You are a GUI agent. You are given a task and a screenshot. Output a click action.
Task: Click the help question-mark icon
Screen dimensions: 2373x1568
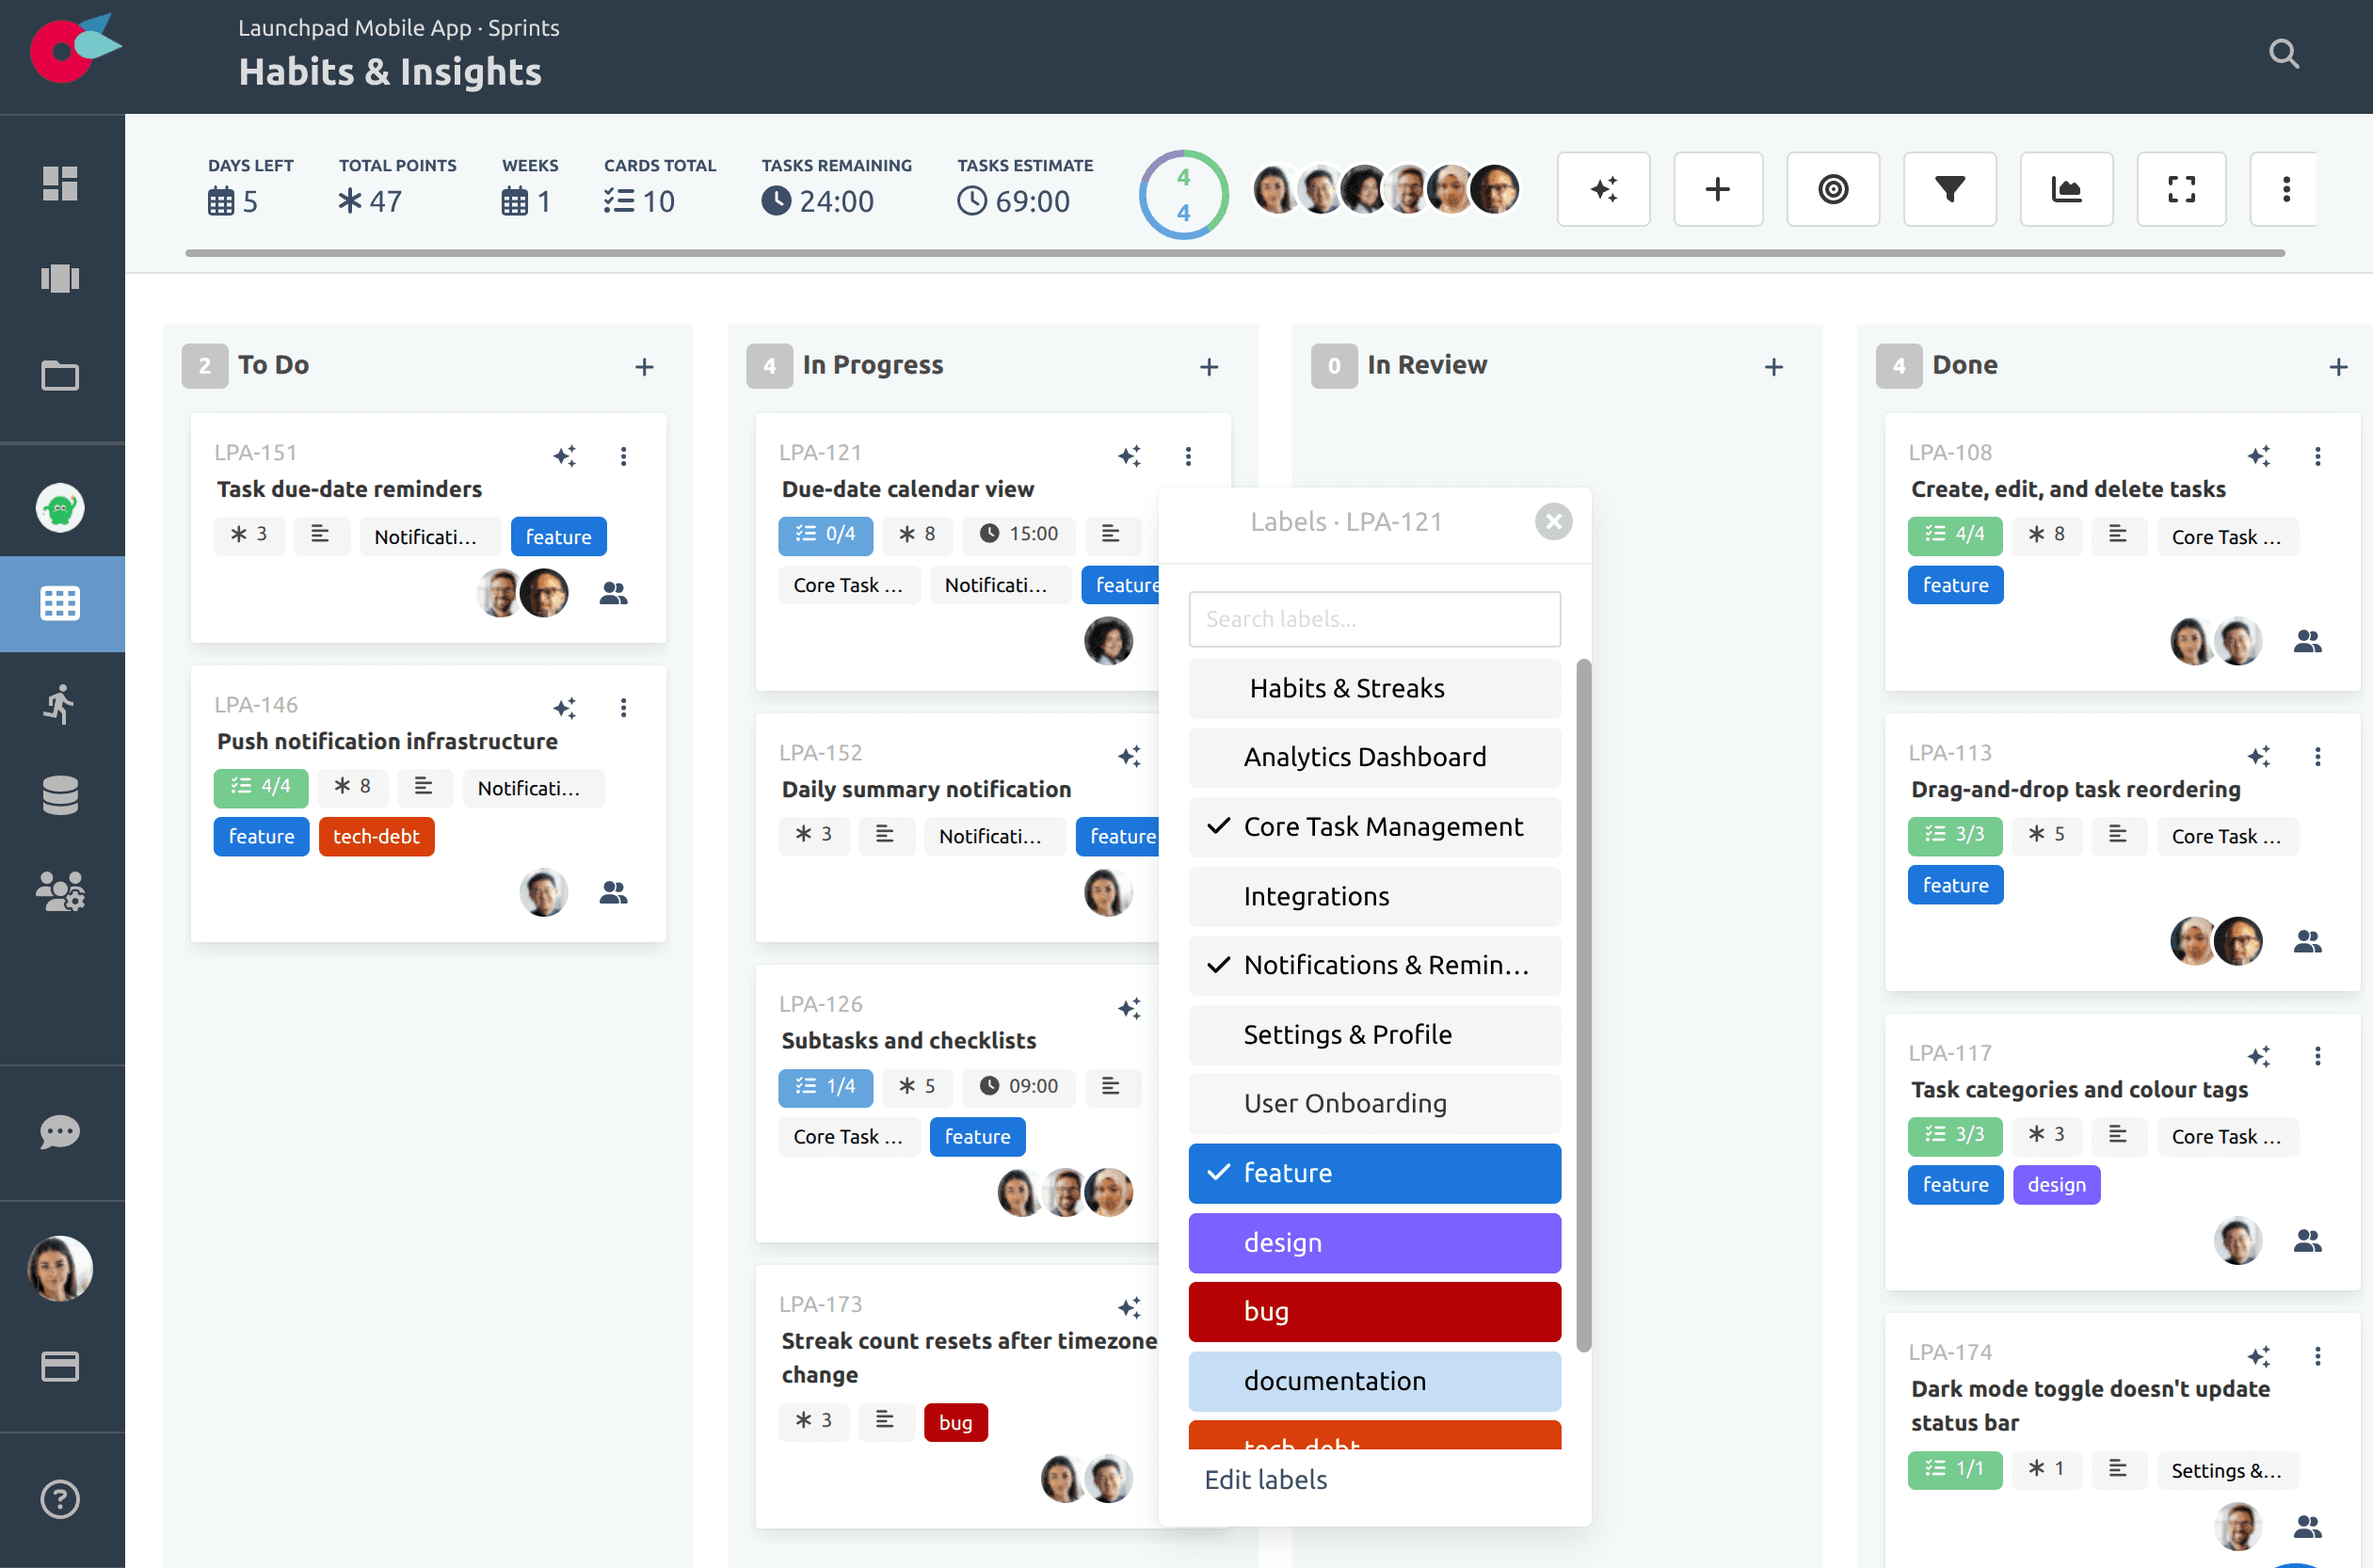click(60, 1498)
